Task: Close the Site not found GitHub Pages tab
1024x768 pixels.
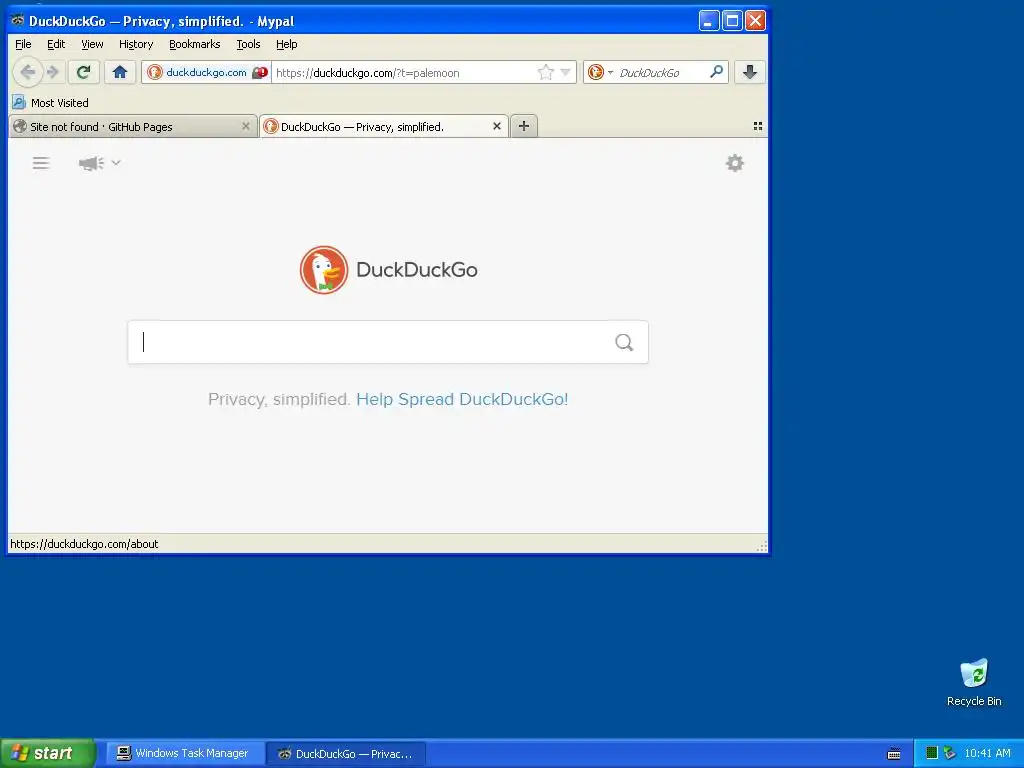Action: (246, 126)
